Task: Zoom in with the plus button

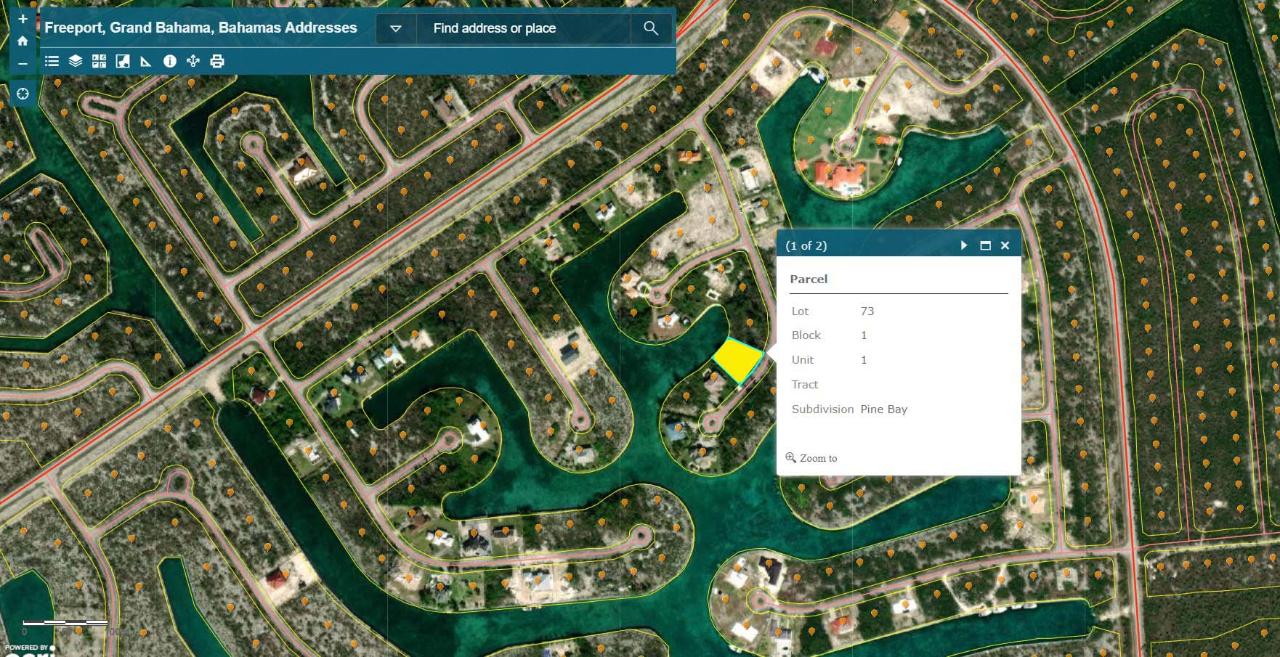Action: click(x=23, y=19)
